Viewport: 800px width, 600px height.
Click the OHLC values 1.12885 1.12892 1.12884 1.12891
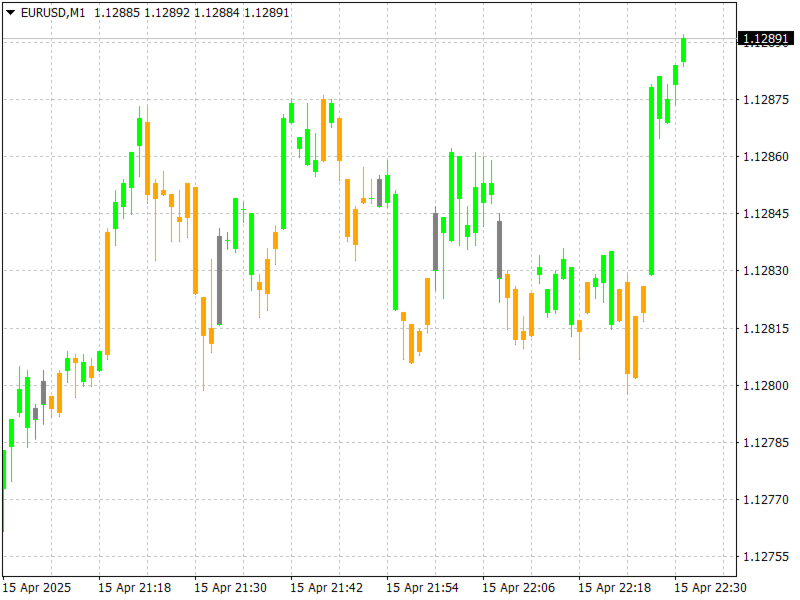192,13
